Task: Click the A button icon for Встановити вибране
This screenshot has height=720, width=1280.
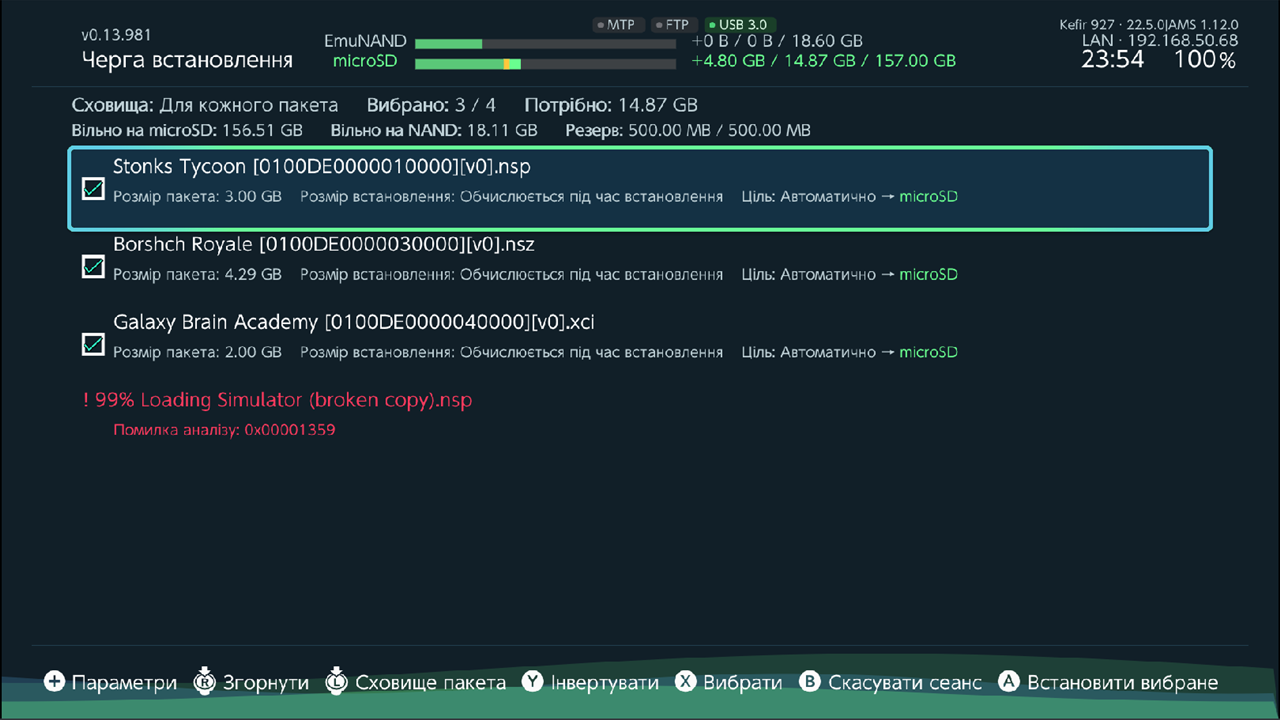Action: 1009,682
